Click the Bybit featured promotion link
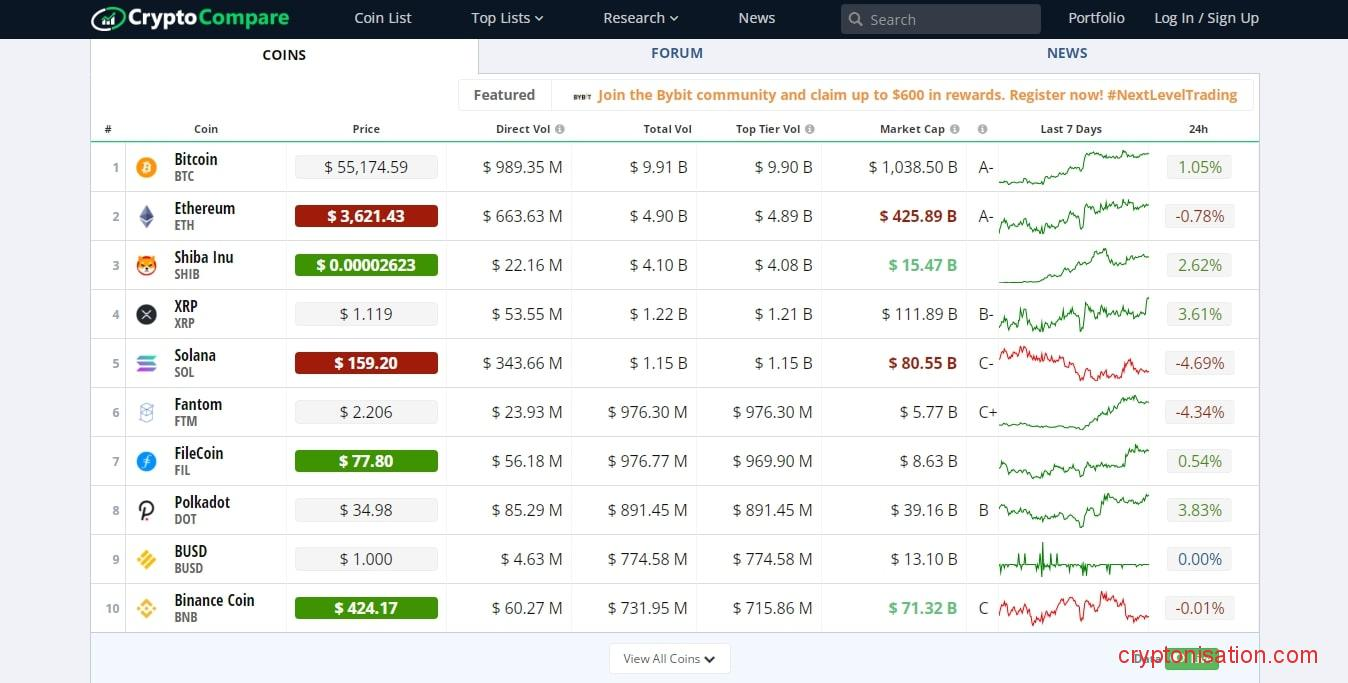This screenshot has width=1348, height=683. coord(916,95)
